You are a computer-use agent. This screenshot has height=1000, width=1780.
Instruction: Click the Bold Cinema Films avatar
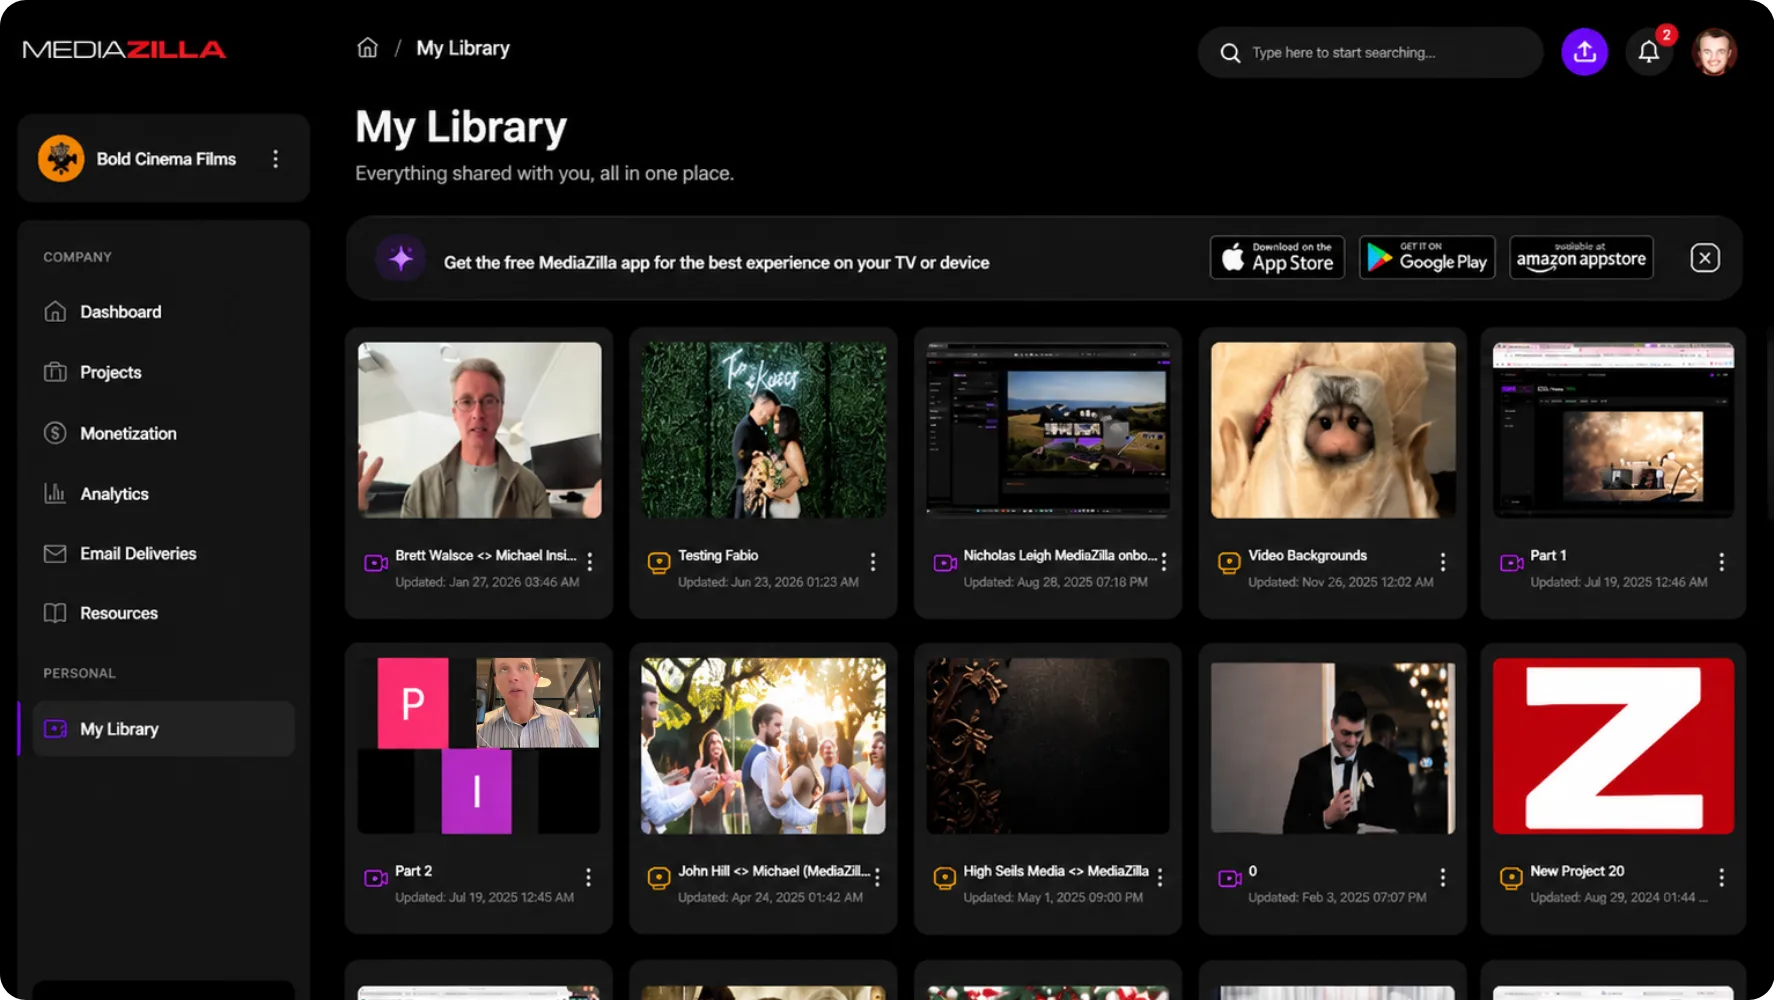click(x=61, y=159)
